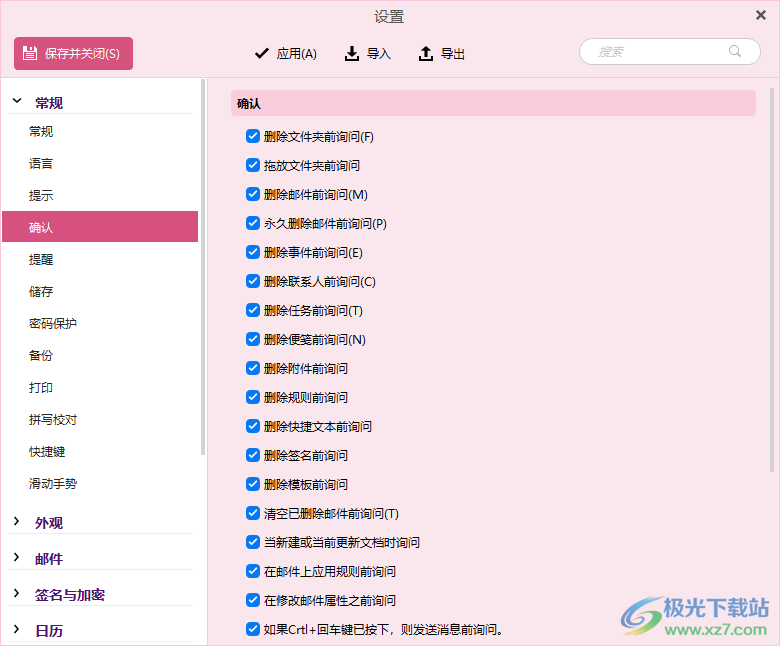Viewport: 780px width, 646px height.
Task: Collapse the 常规 section chevron
Action: click(x=17, y=101)
